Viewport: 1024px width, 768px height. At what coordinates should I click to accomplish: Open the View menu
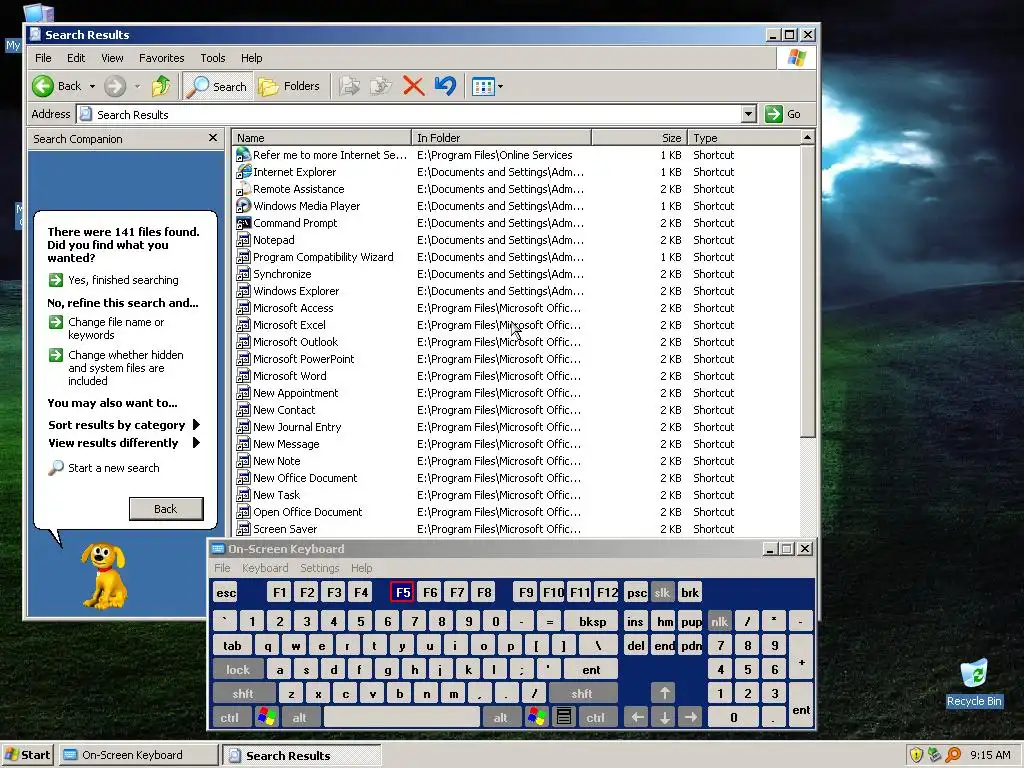click(112, 58)
